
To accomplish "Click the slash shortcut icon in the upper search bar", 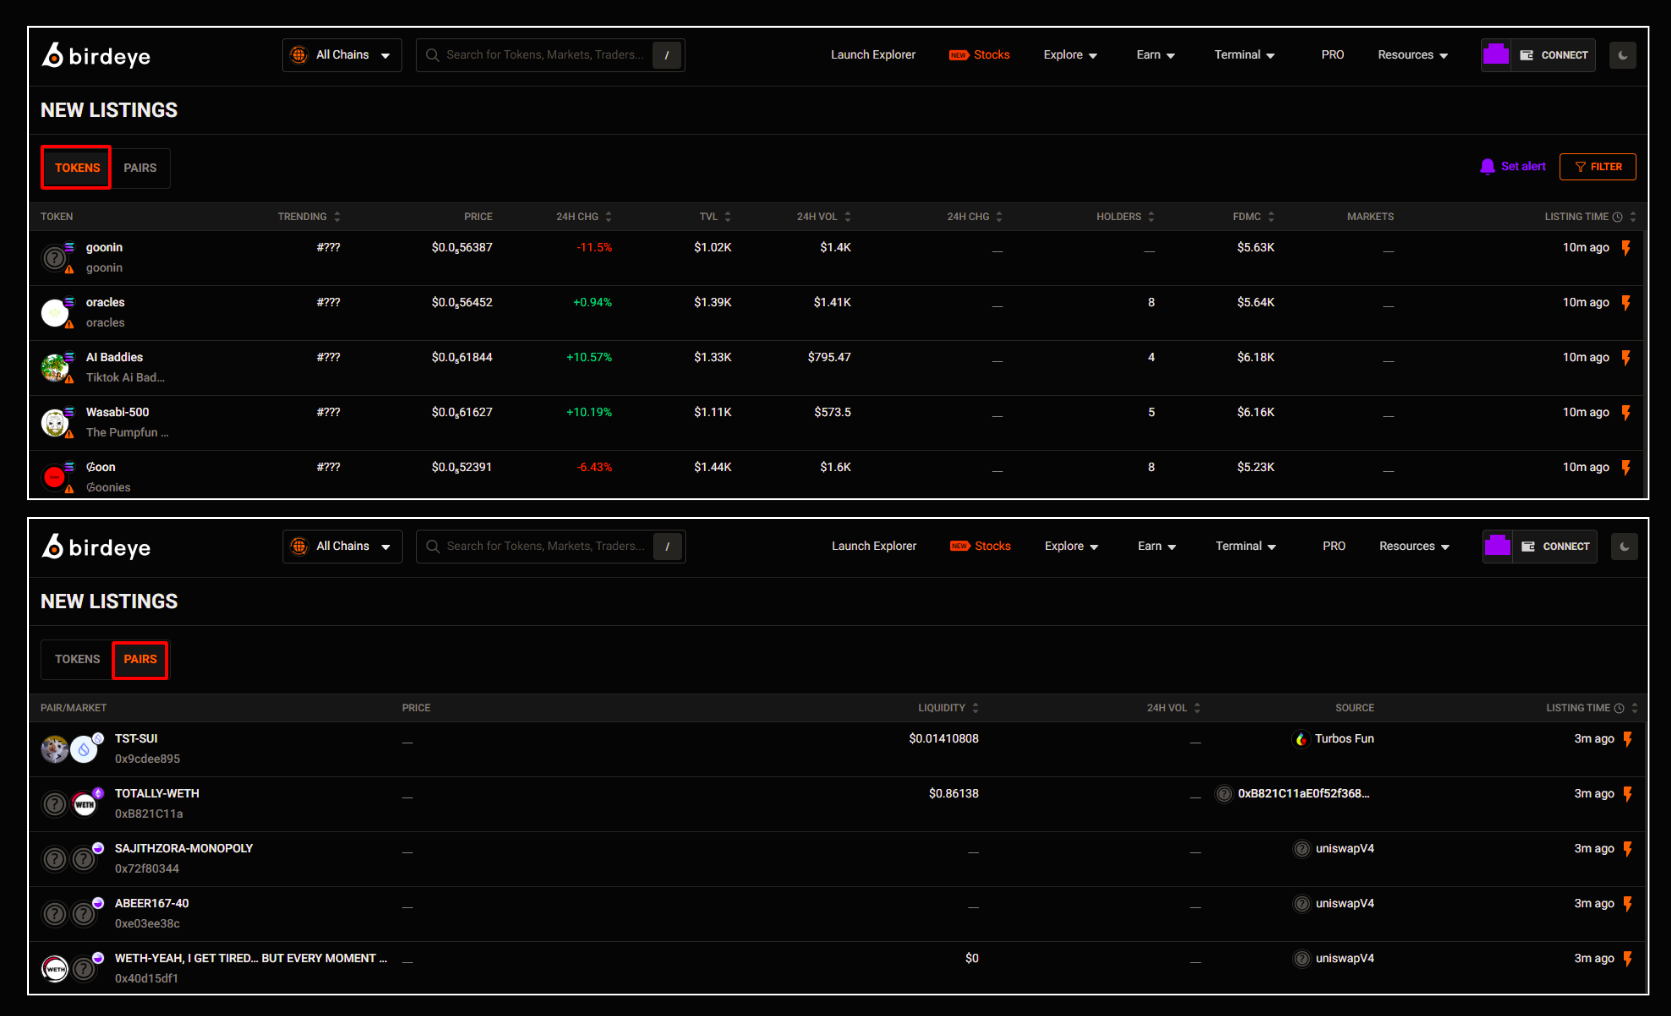I will click(x=667, y=55).
